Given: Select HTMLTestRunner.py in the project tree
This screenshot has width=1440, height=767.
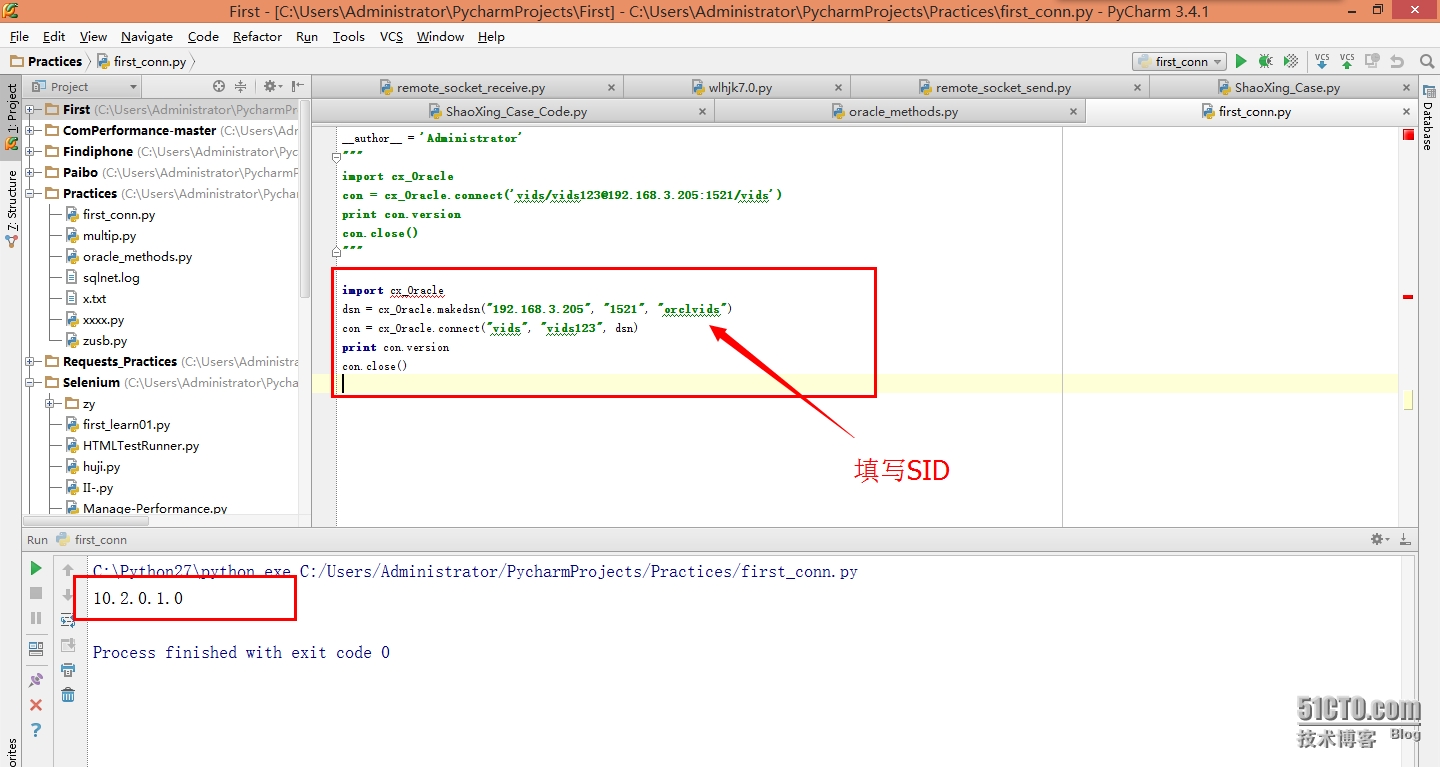Looking at the screenshot, I should (133, 445).
